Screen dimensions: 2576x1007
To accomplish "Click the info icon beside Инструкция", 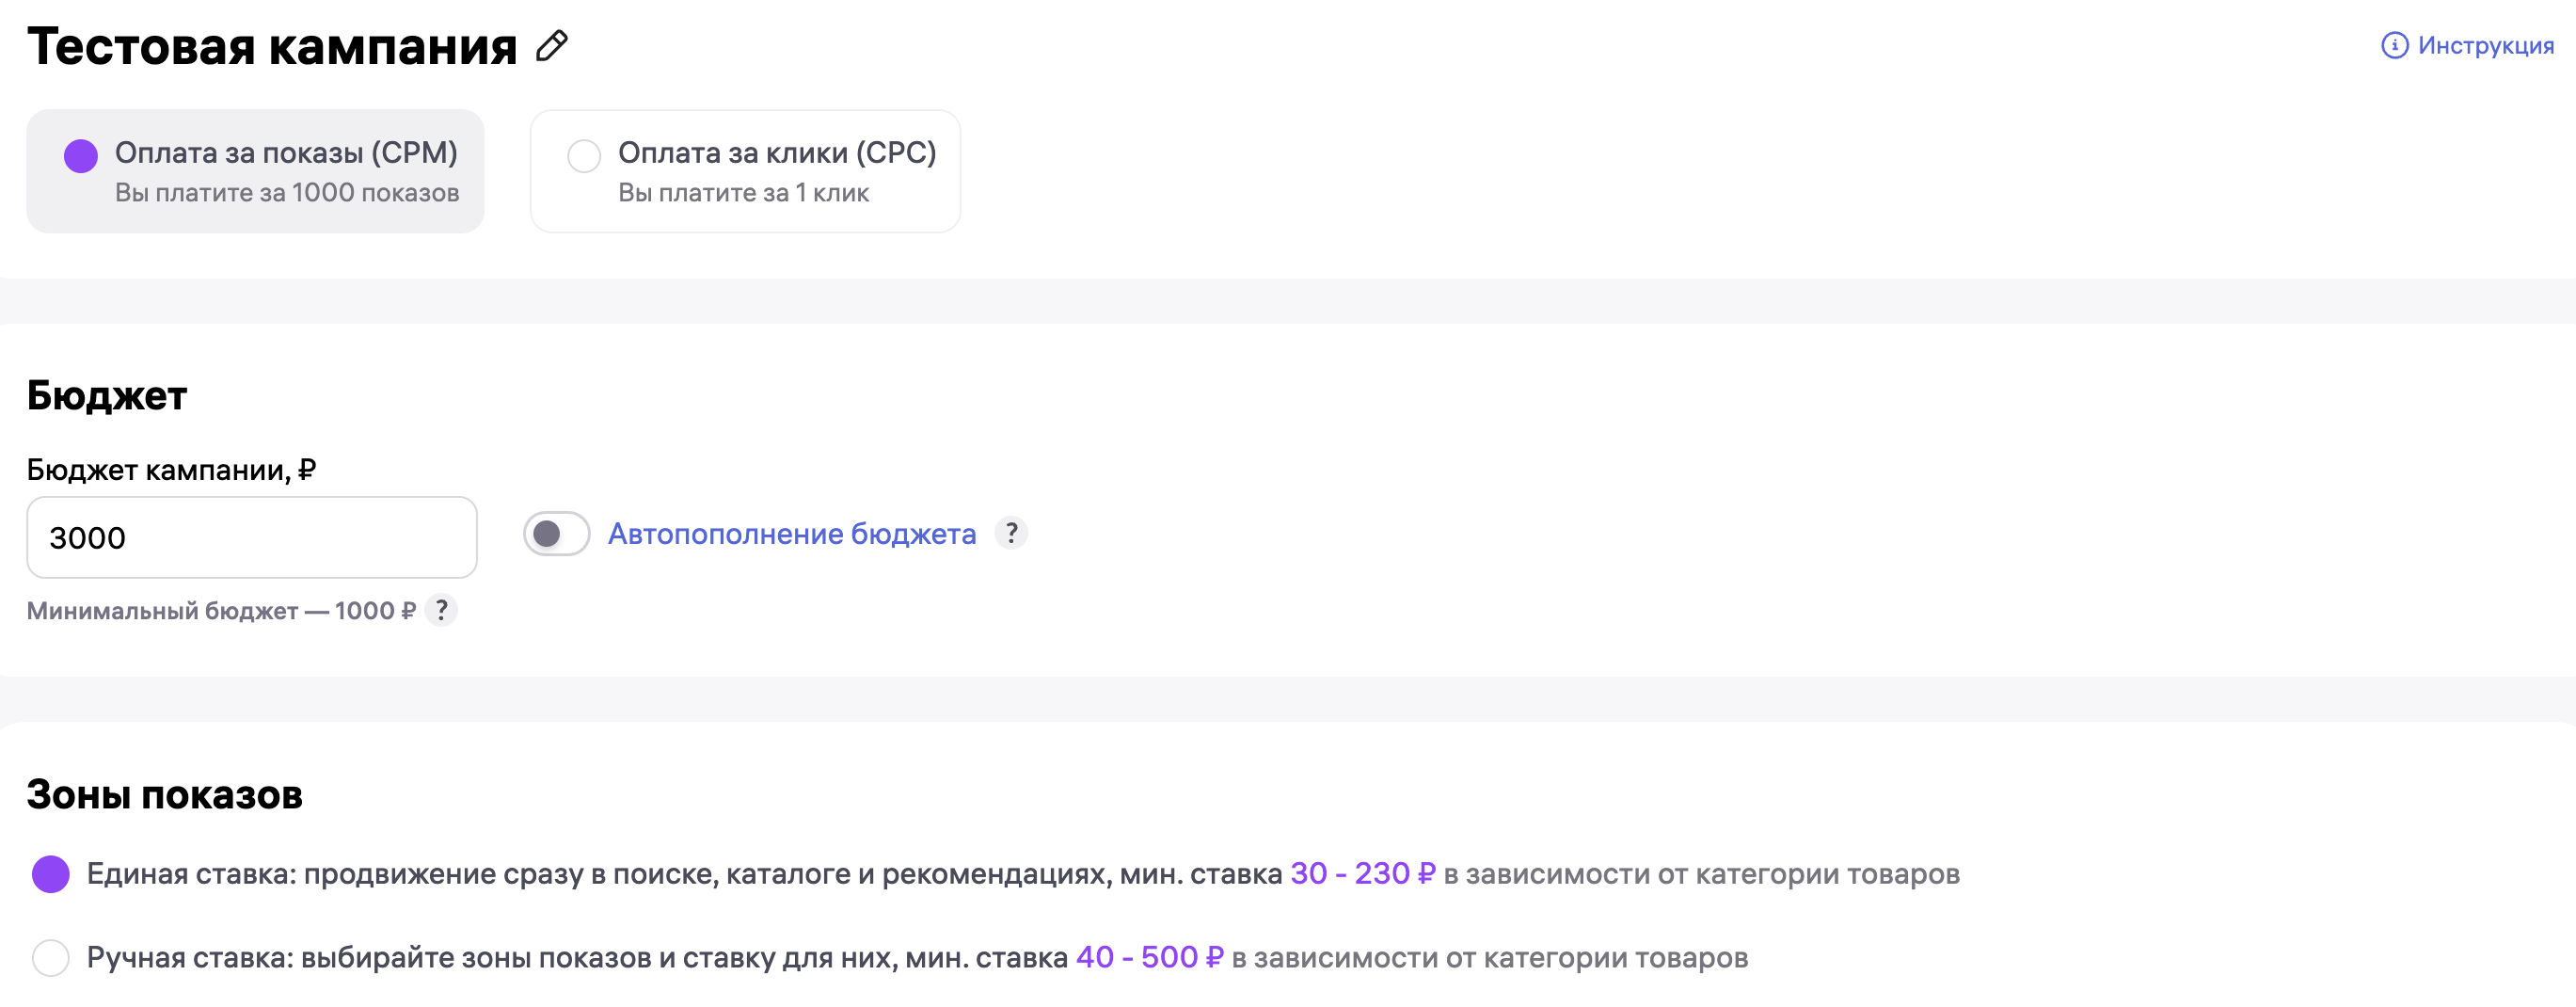I will (2394, 46).
